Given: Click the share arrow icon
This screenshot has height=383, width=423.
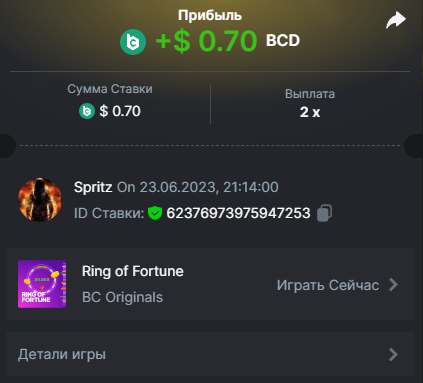Looking at the screenshot, I should pyautogui.click(x=396, y=20).
